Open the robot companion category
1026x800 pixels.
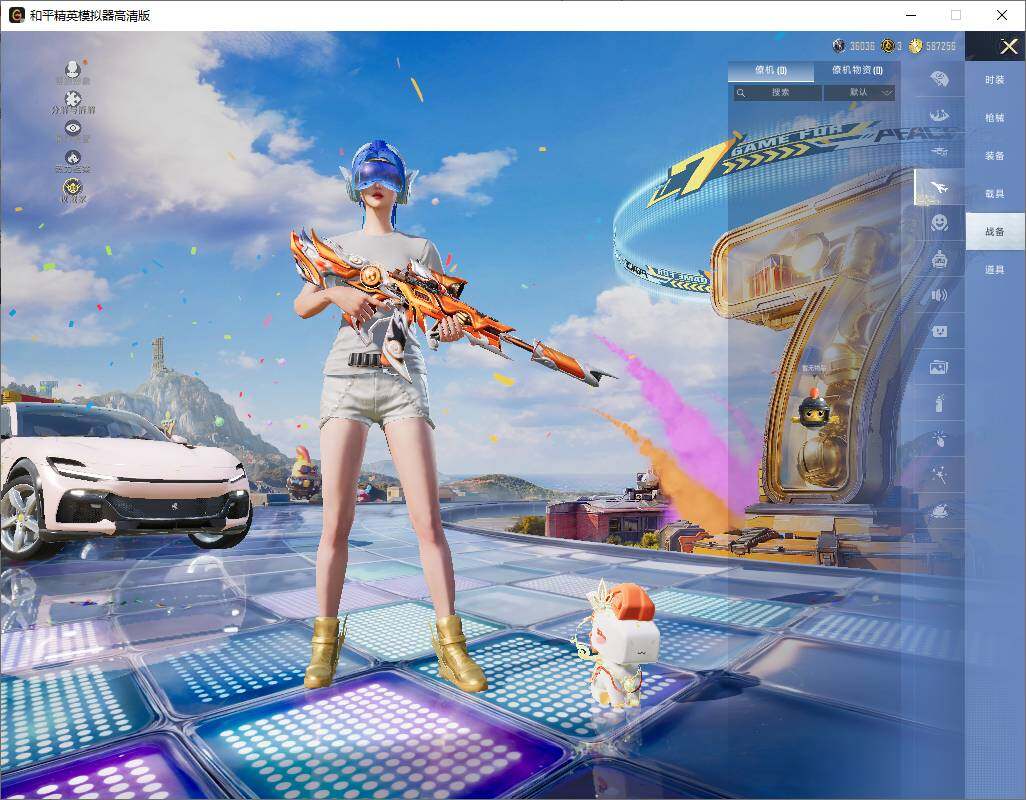point(940,260)
